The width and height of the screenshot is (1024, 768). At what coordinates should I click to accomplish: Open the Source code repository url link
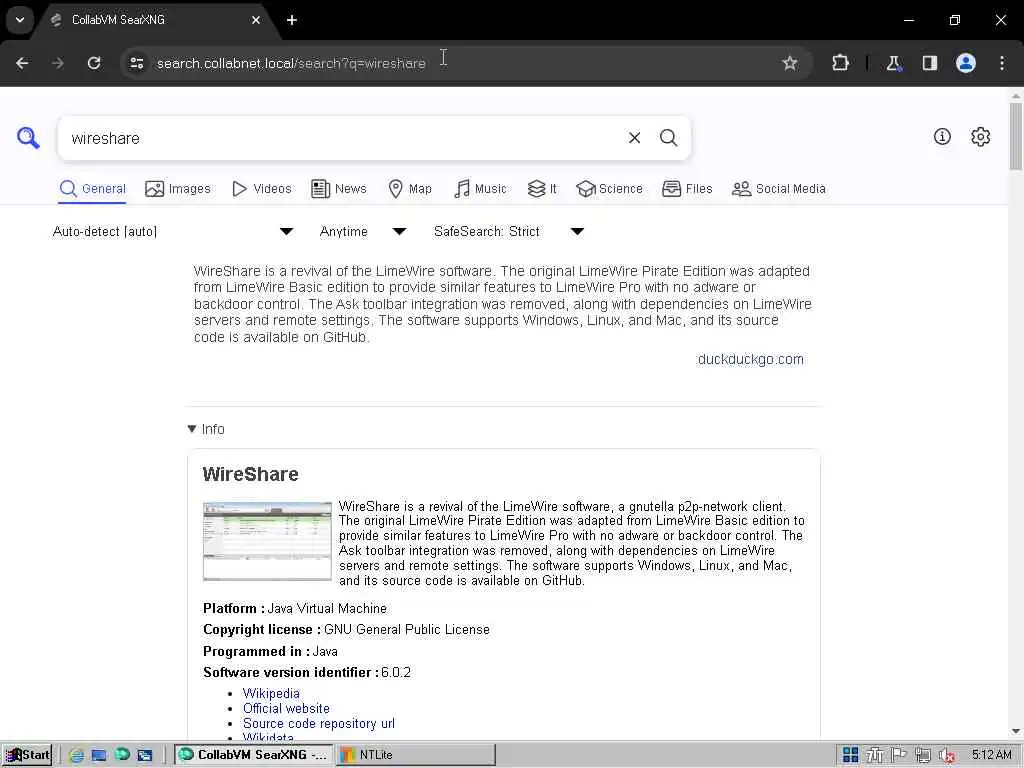[319, 724]
